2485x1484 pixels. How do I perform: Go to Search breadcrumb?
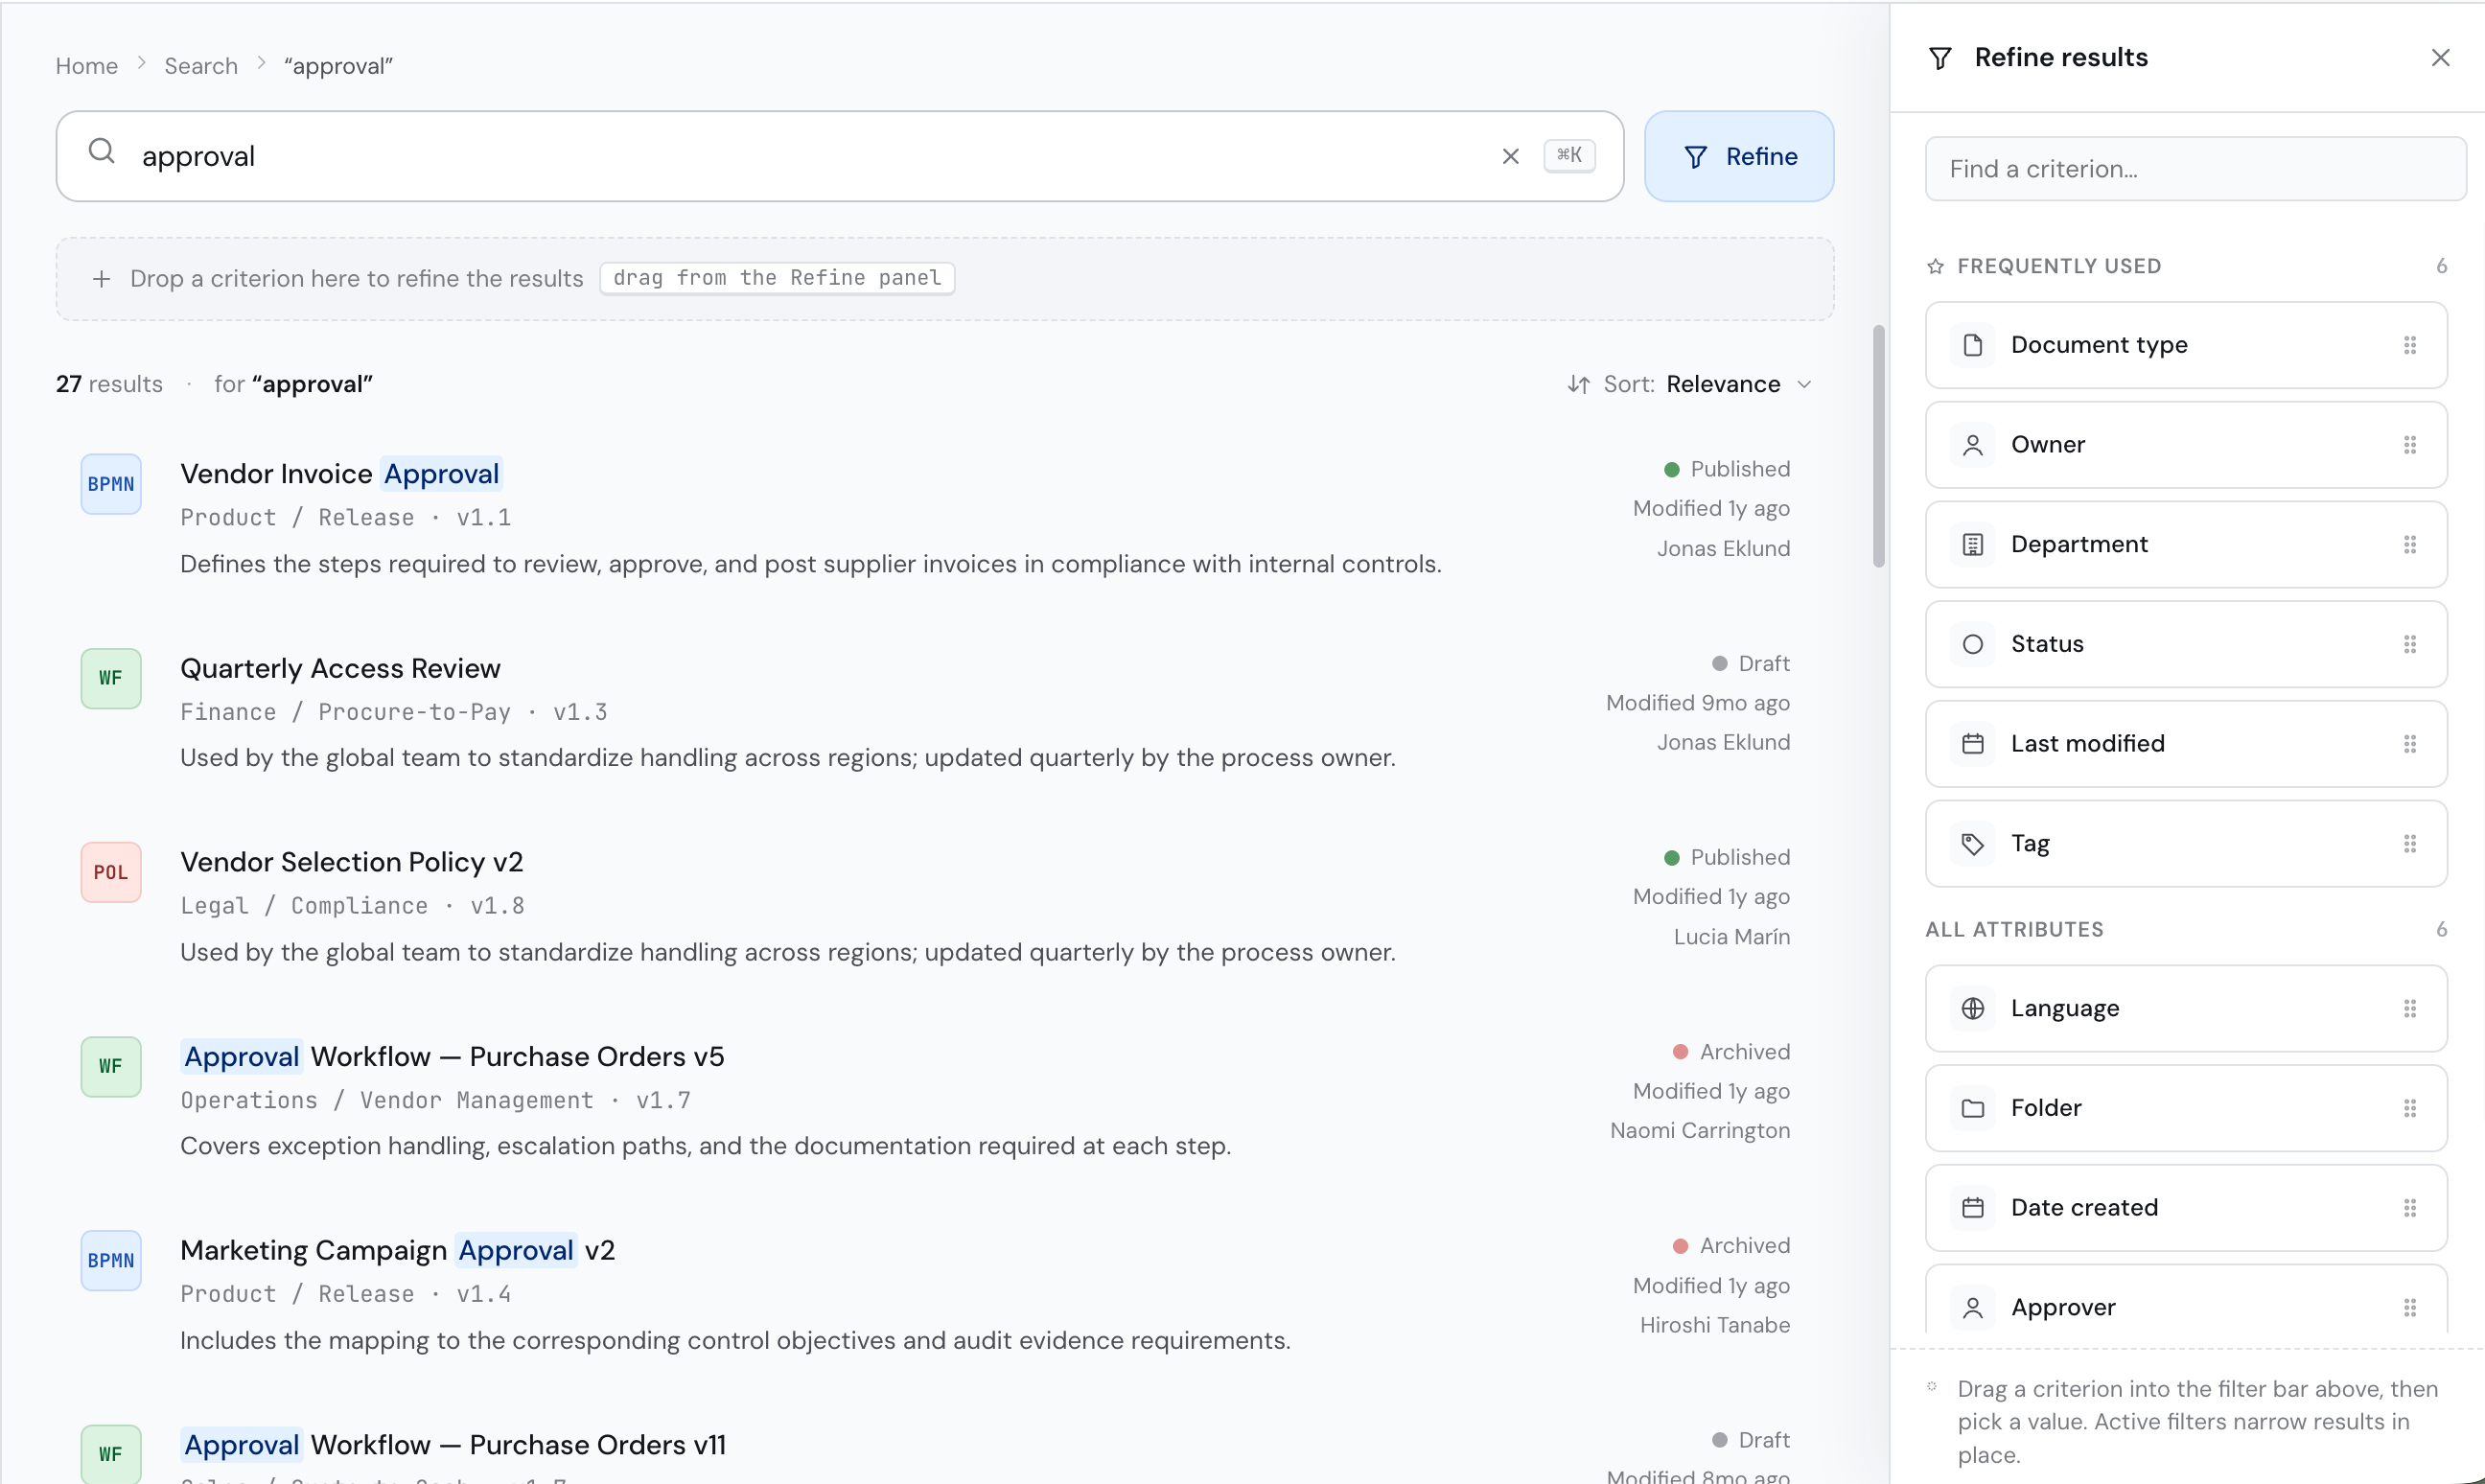(x=201, y=66)
